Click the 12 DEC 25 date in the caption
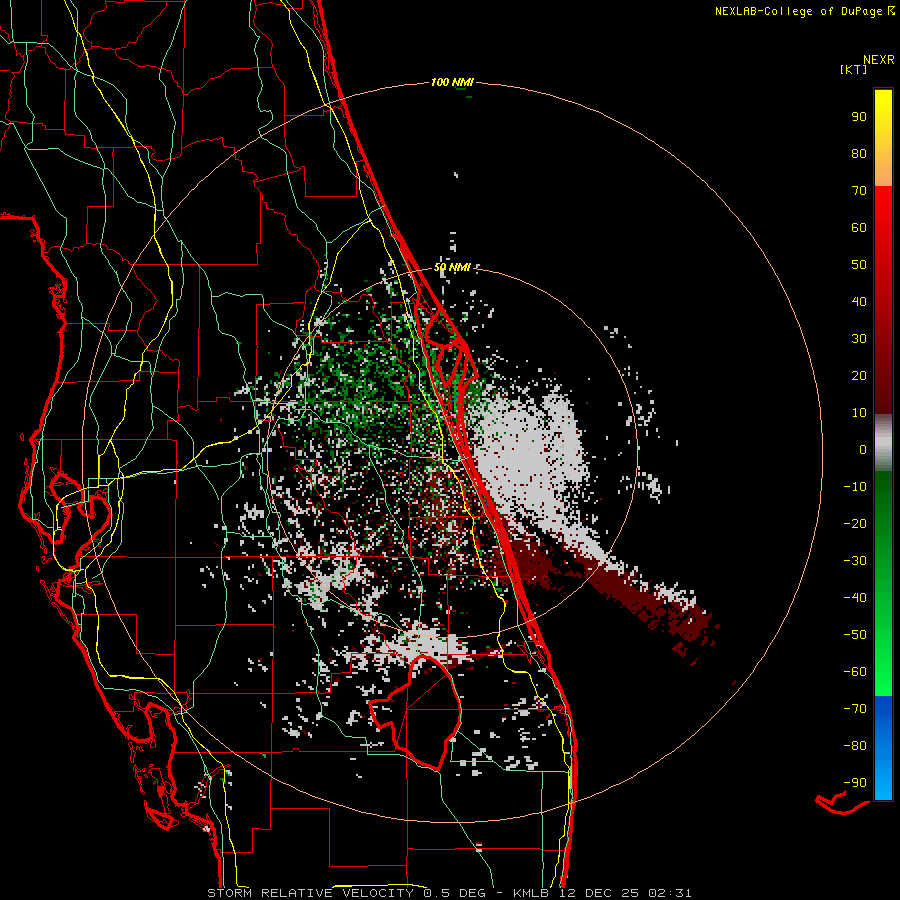 tap(598, 893)
